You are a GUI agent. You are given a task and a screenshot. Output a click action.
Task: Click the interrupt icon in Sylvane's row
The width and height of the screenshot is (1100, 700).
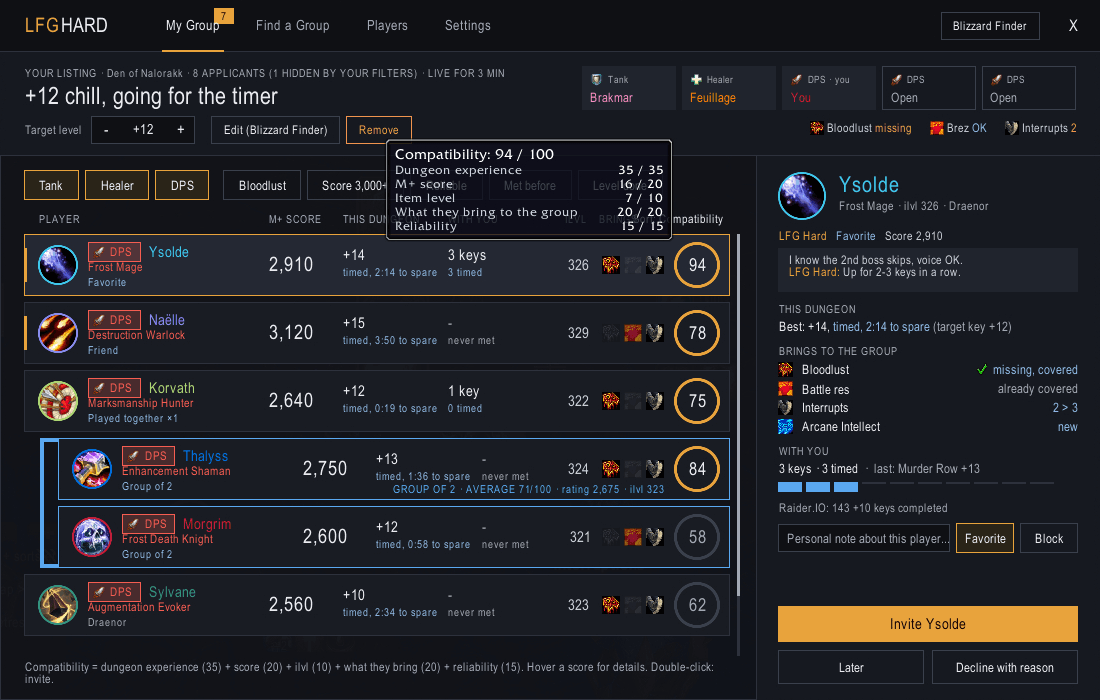[x=655, y=605]
